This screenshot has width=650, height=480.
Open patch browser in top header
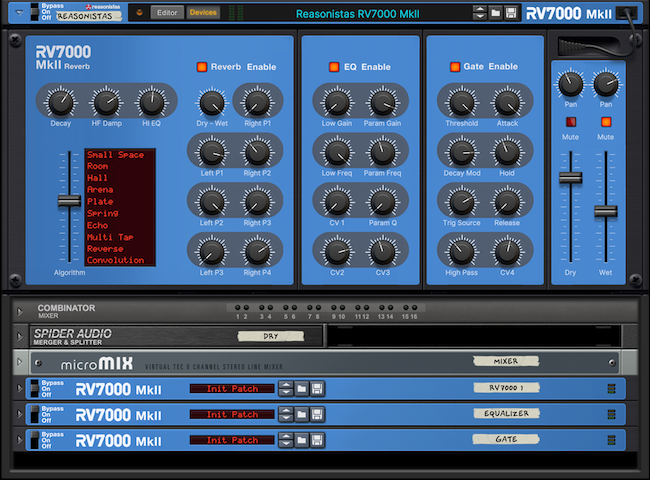495,13
